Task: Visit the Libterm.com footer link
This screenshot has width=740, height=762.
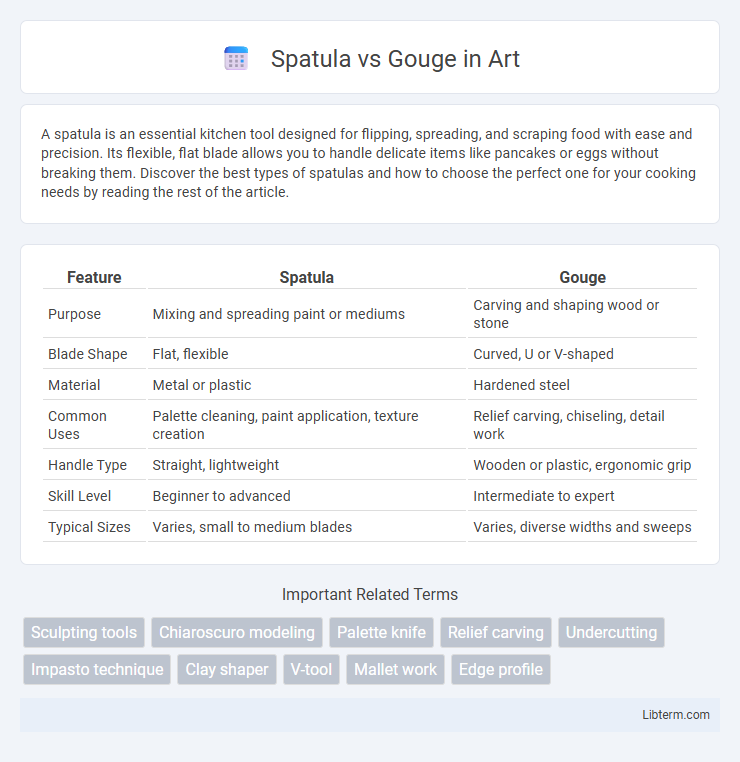Action: pyautogui.click(x=676, y=714)
